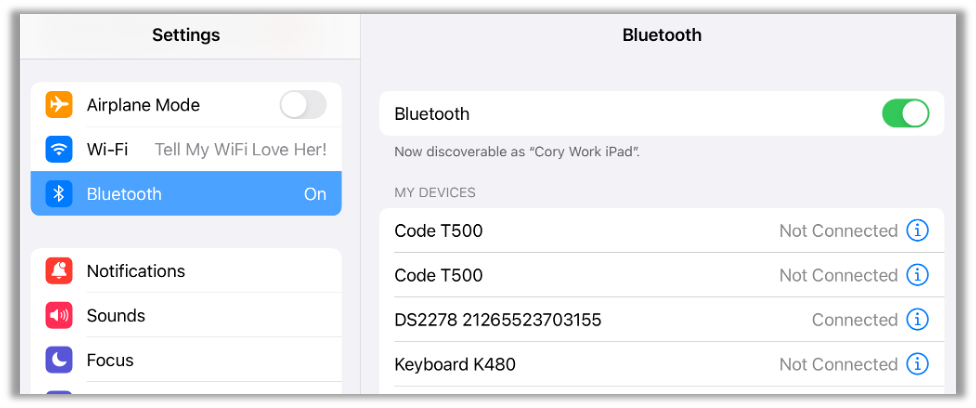
Task: Tap first Code T500 Not Connected row
Action: [600, 231]
